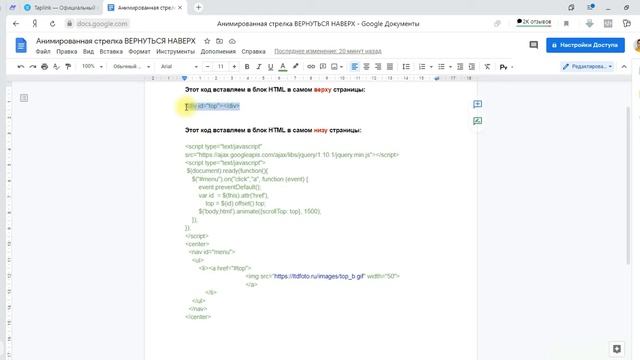Open the ftdfoto.ru image link
The height and width of the screenshot is (360, 640).
(x=319, y=276)
